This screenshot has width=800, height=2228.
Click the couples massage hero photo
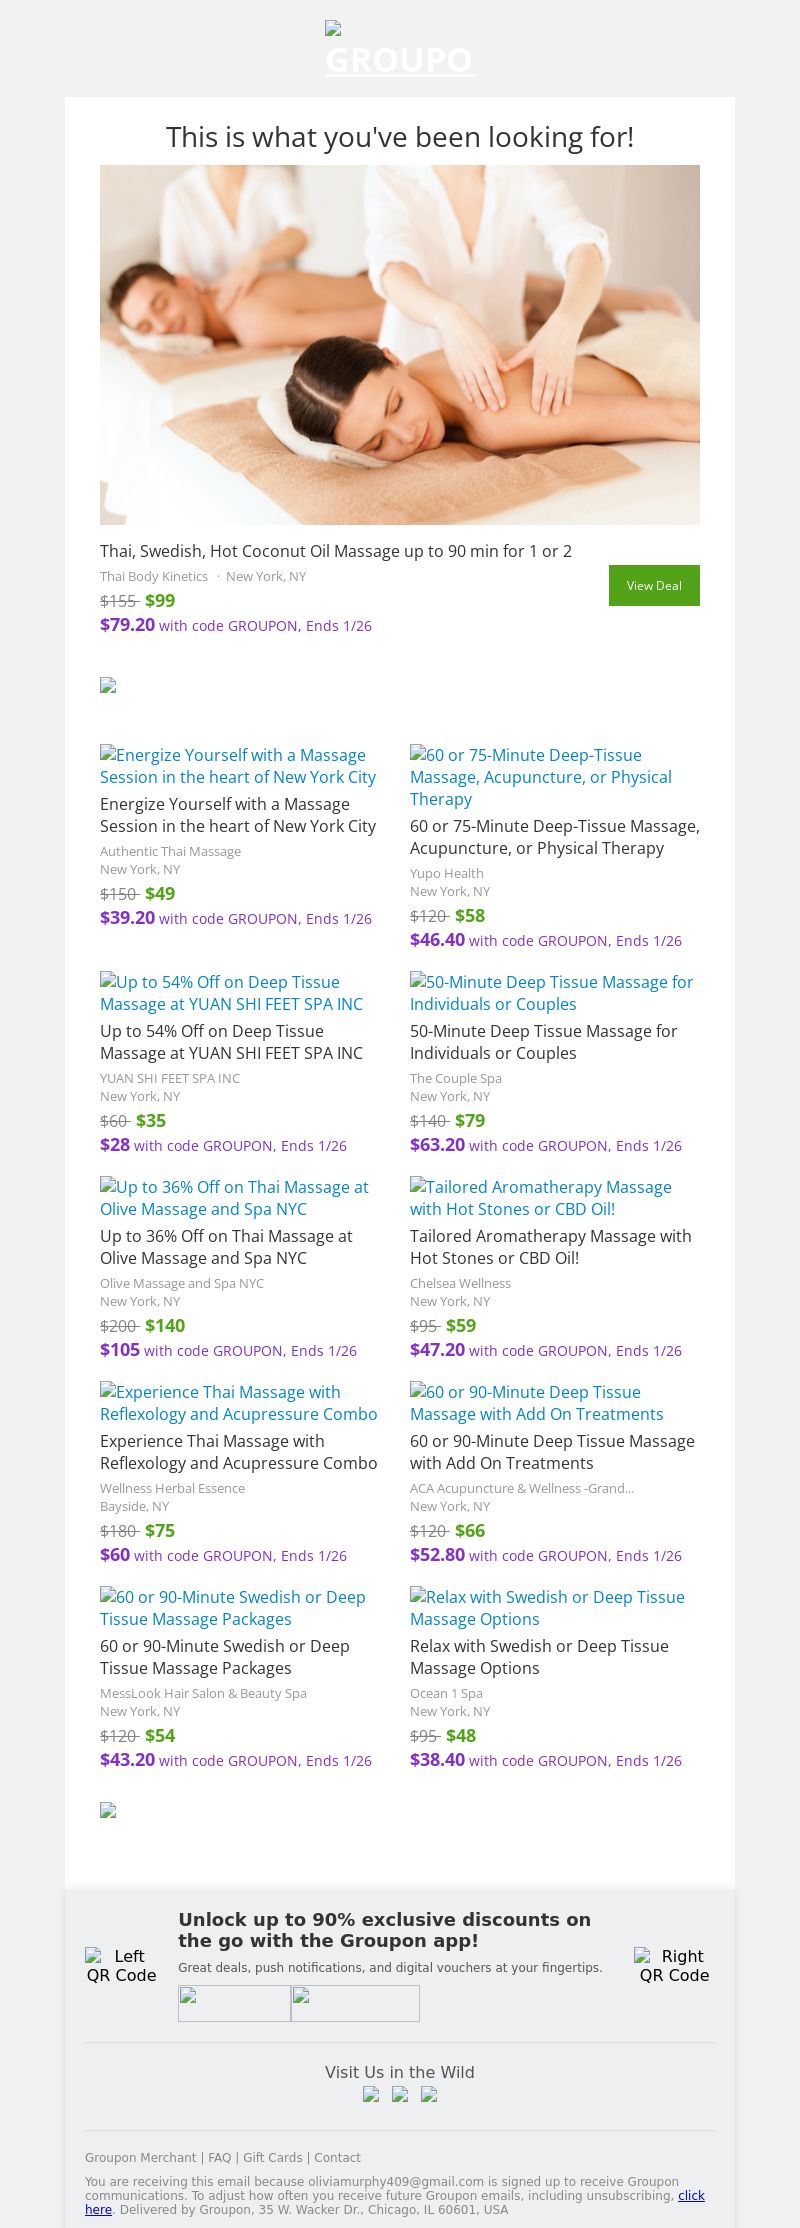(x=400, y=345)
